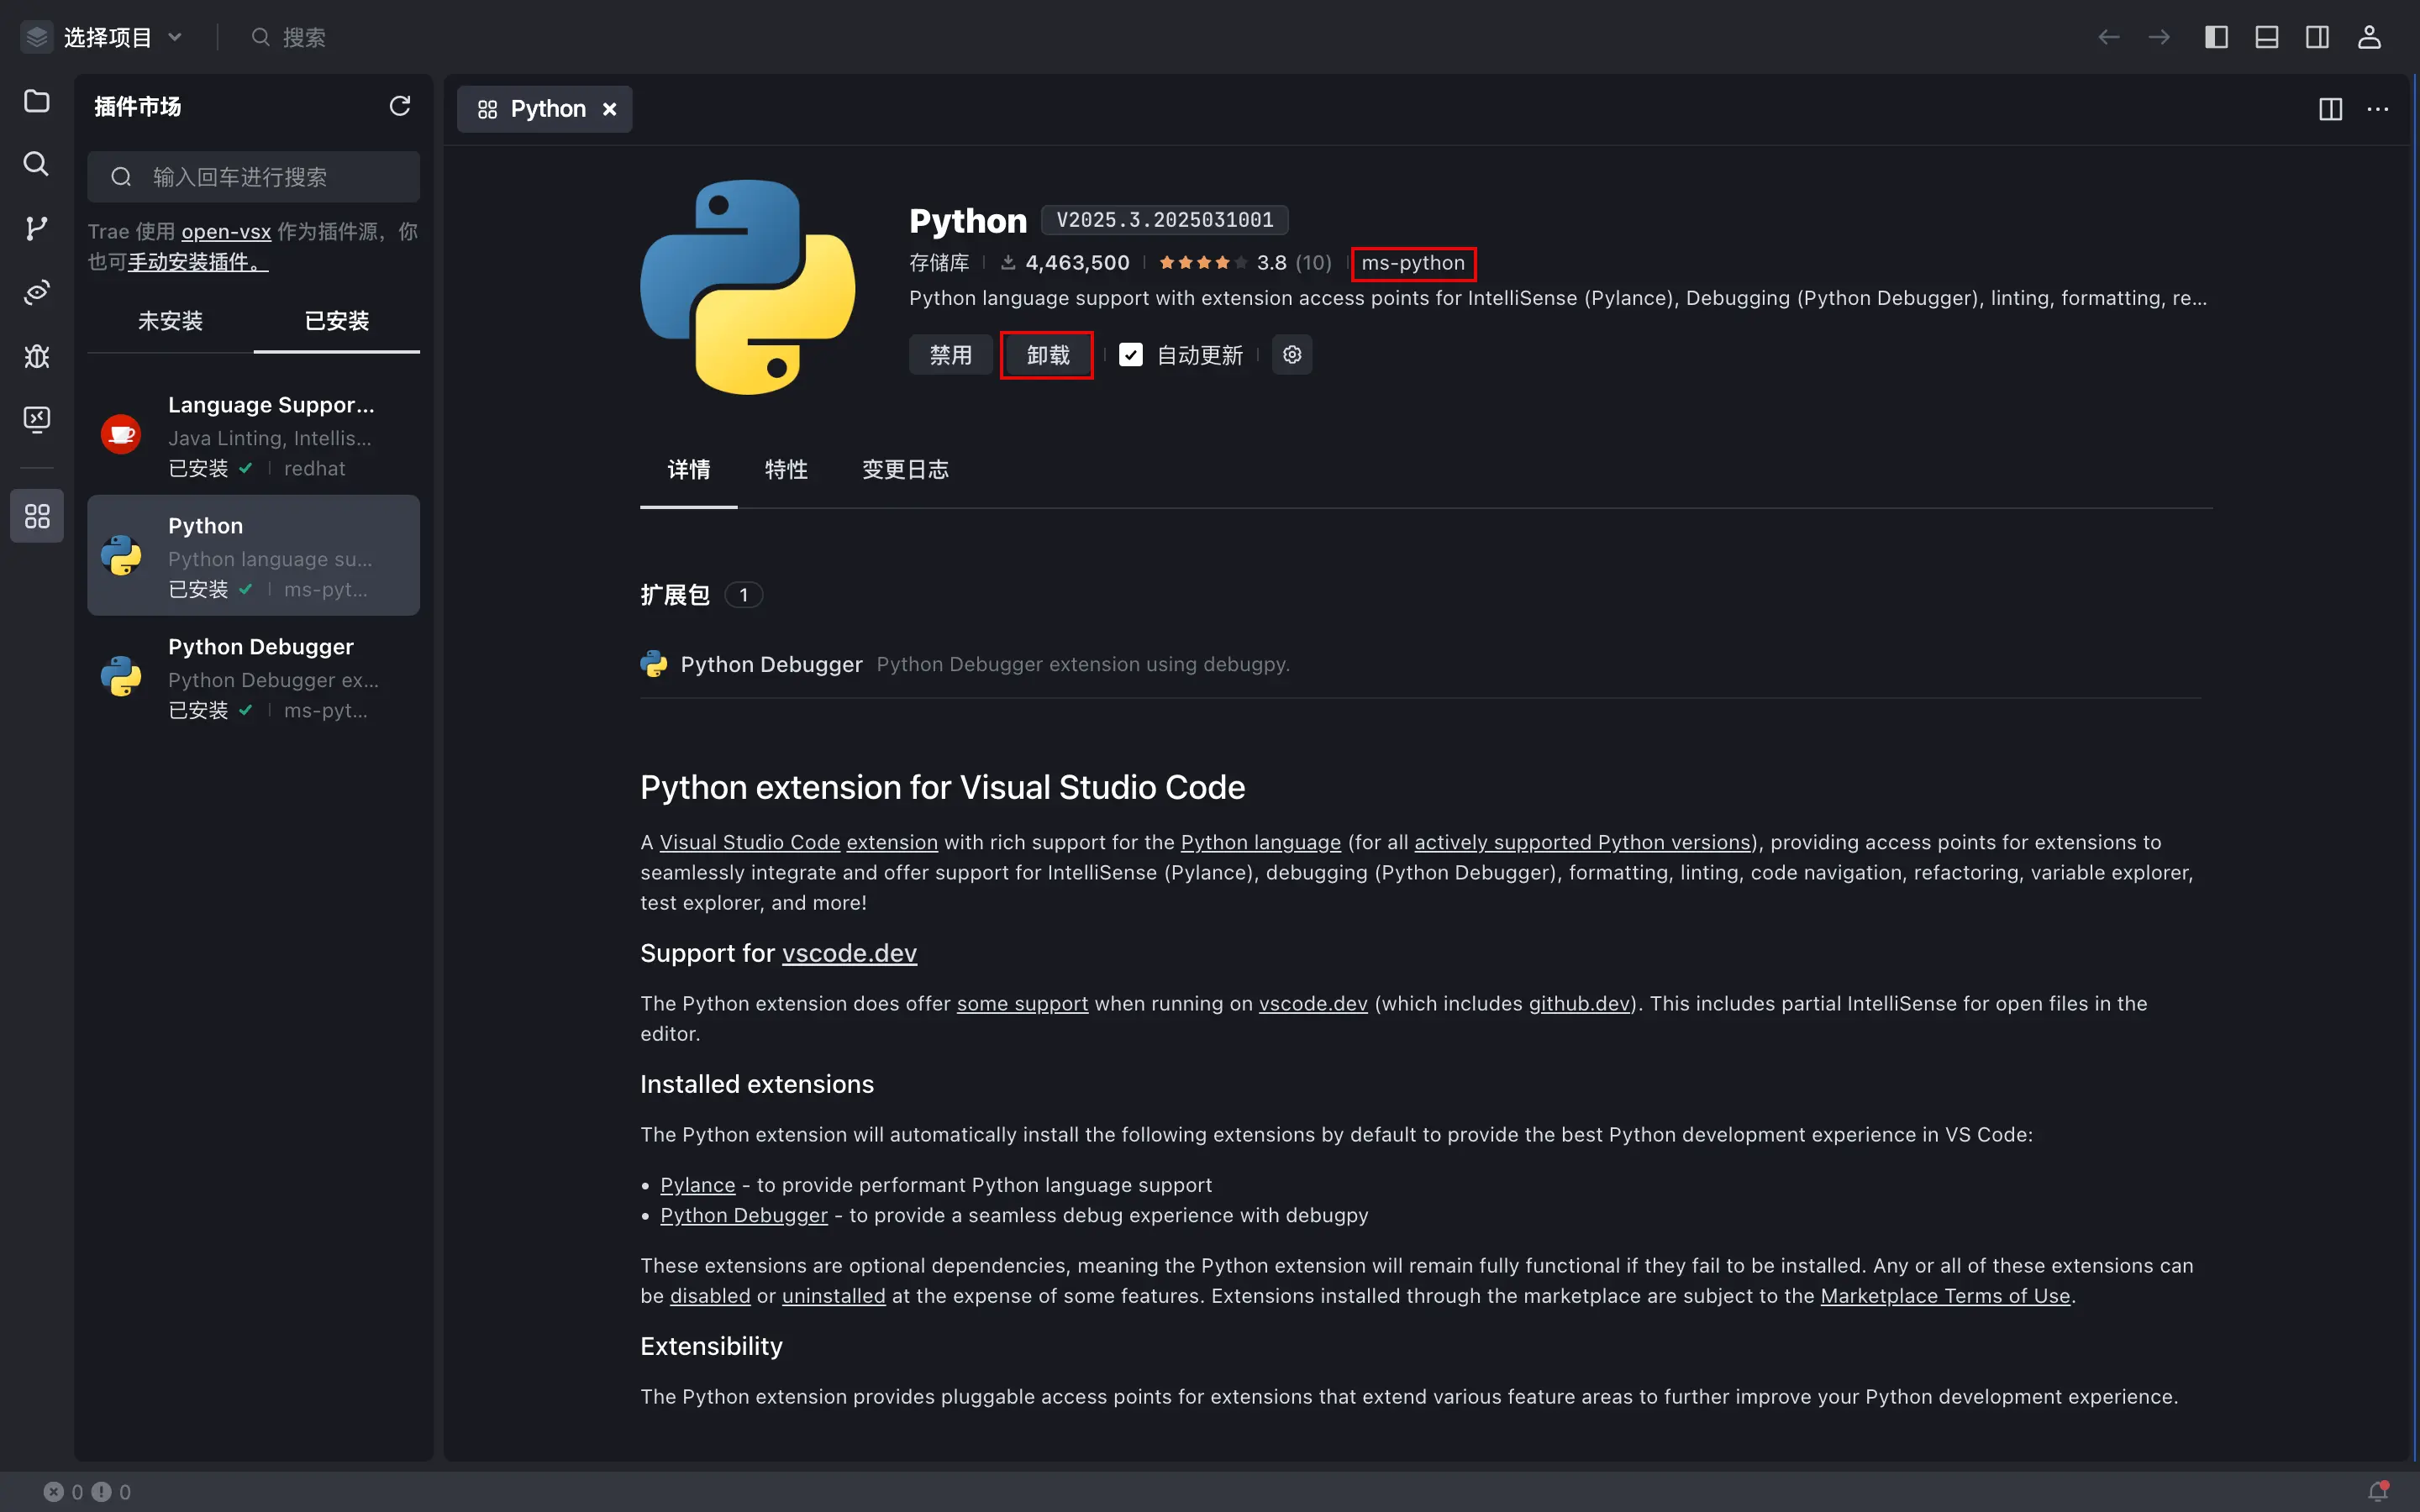Open the Python language link
The height and width of the screenshot is (1512, 2420).
(1261, 843)
